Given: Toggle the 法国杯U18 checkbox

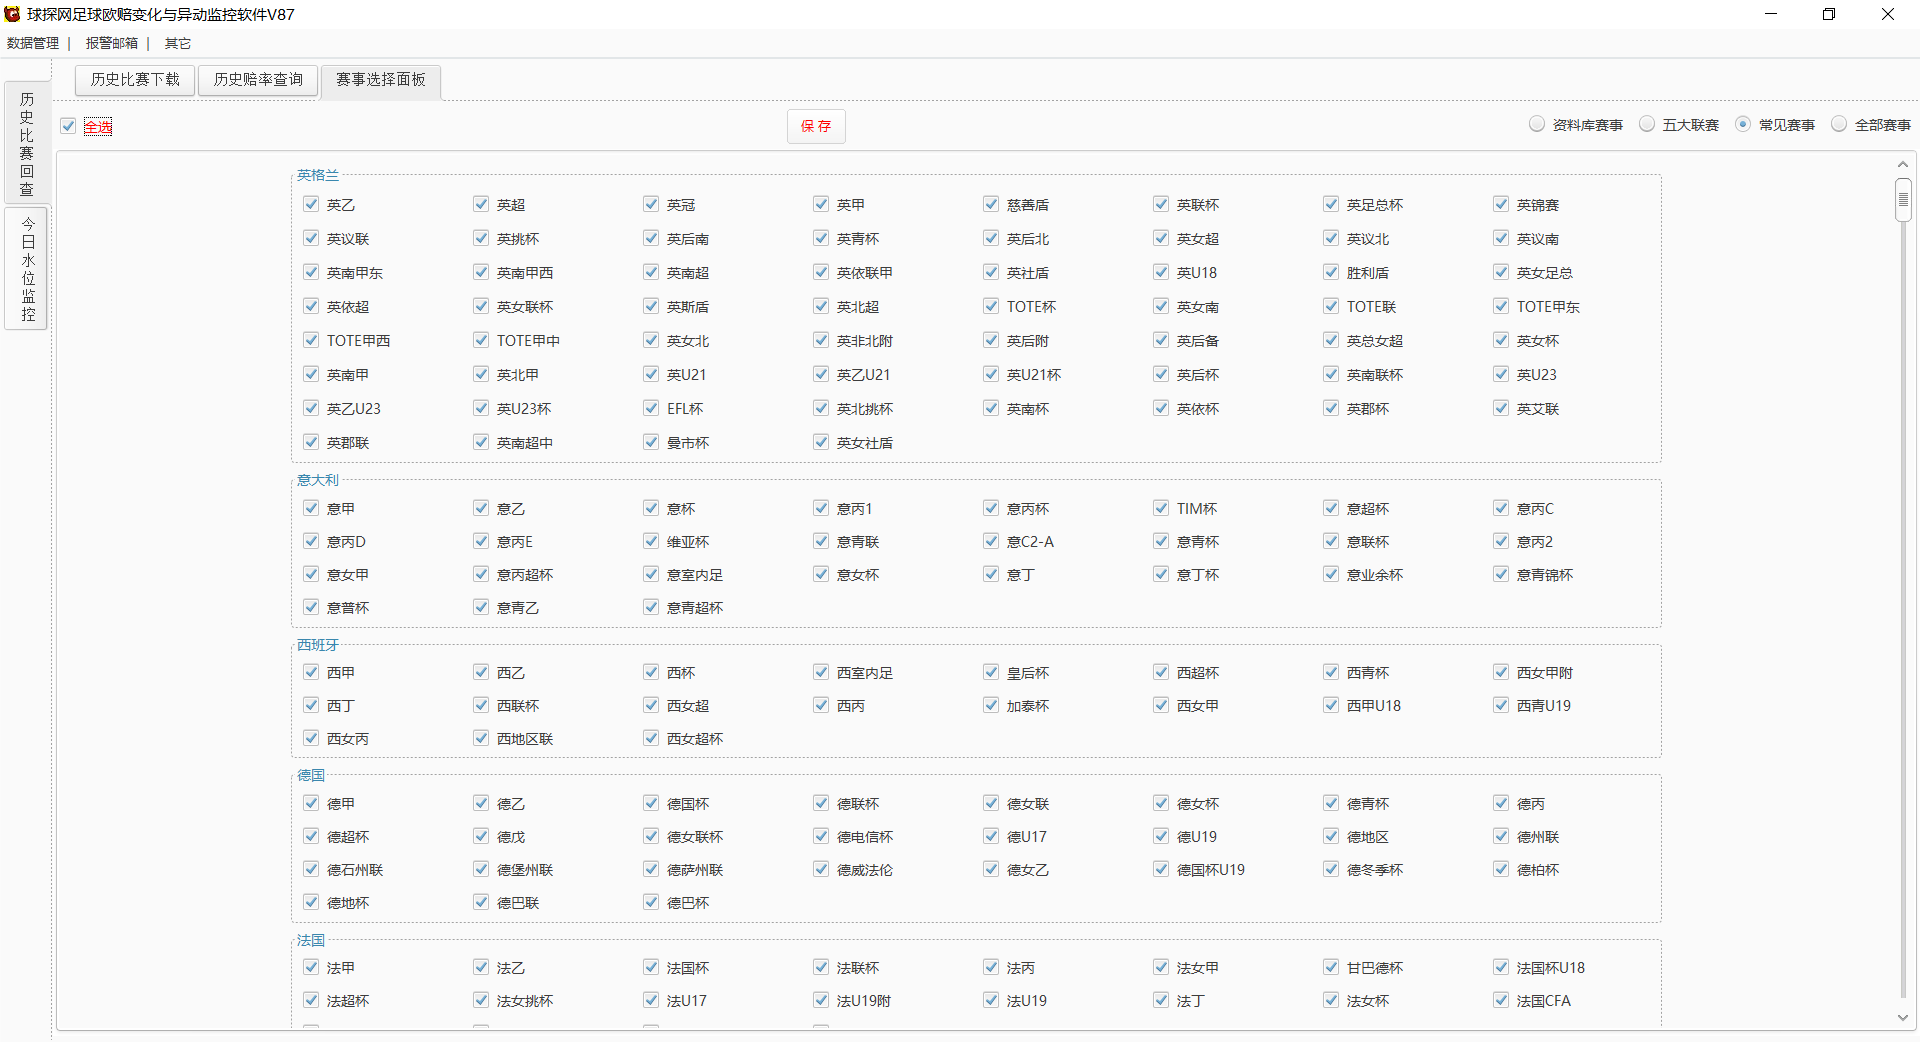Looking at the screenshot, I should [1501, 967].
